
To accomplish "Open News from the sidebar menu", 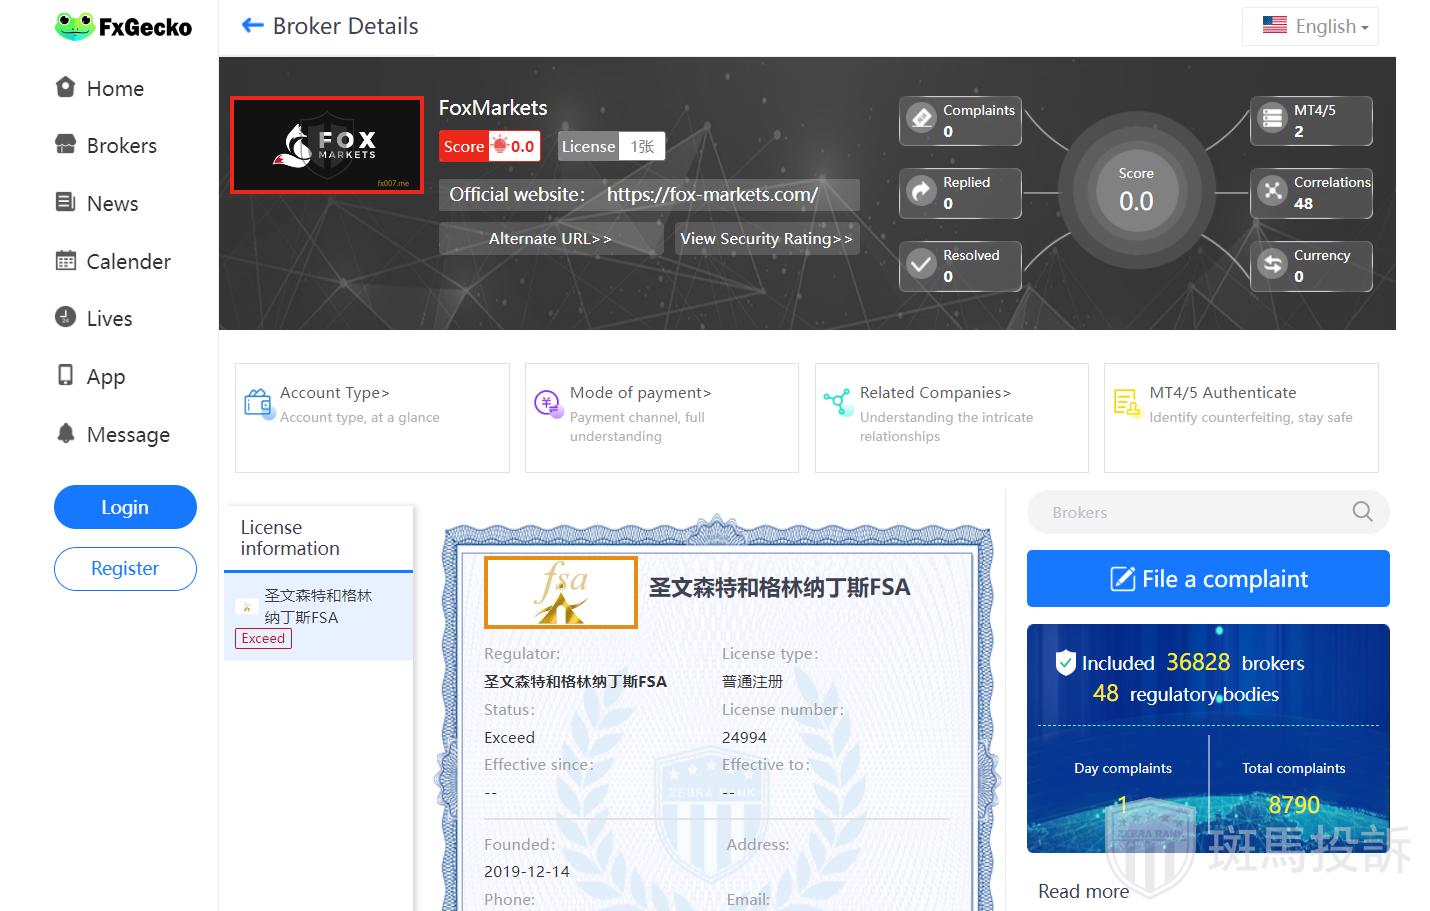I will coord(112,204).
